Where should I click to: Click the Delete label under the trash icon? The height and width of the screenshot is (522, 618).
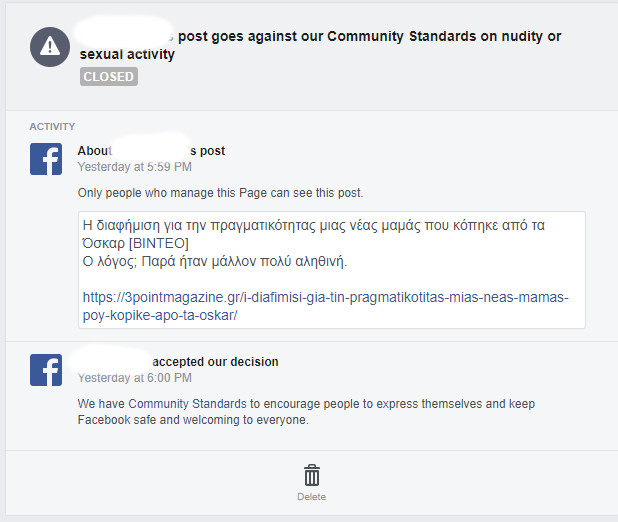311,497
